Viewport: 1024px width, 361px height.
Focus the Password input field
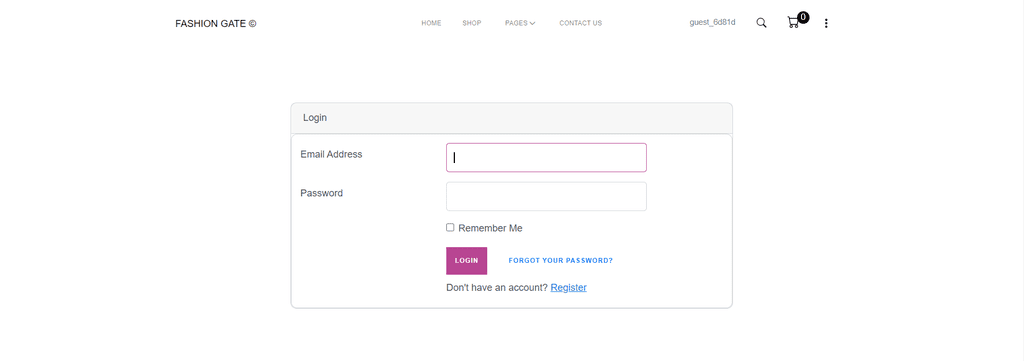tap(546, 196)
